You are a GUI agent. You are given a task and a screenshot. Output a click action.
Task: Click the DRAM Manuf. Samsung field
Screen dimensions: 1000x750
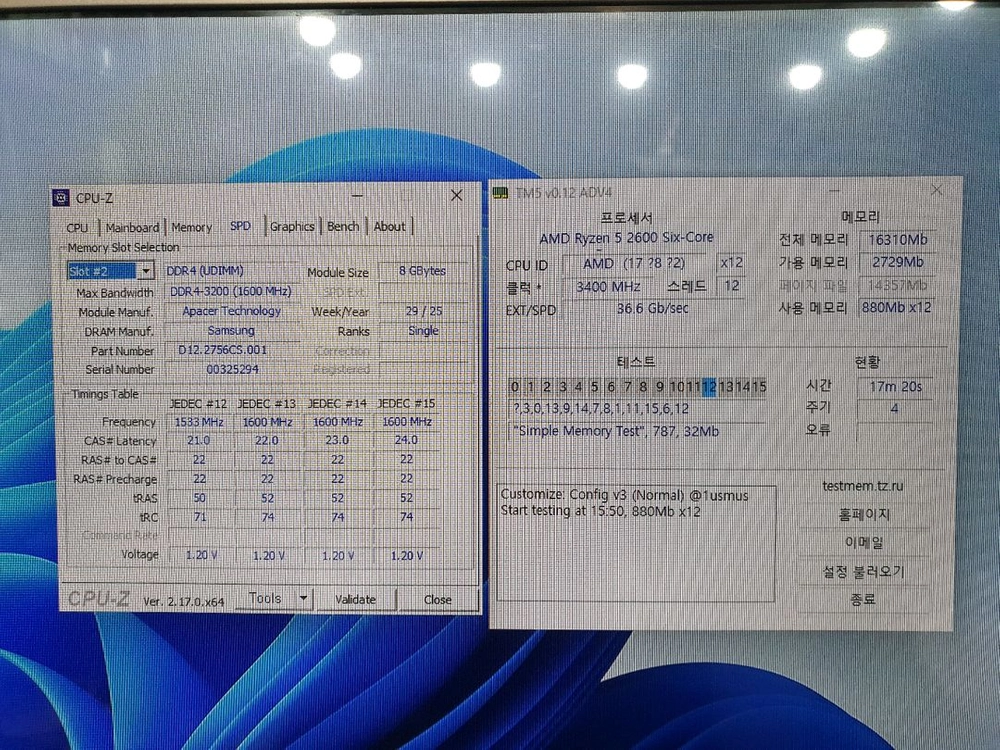point(231,331)
